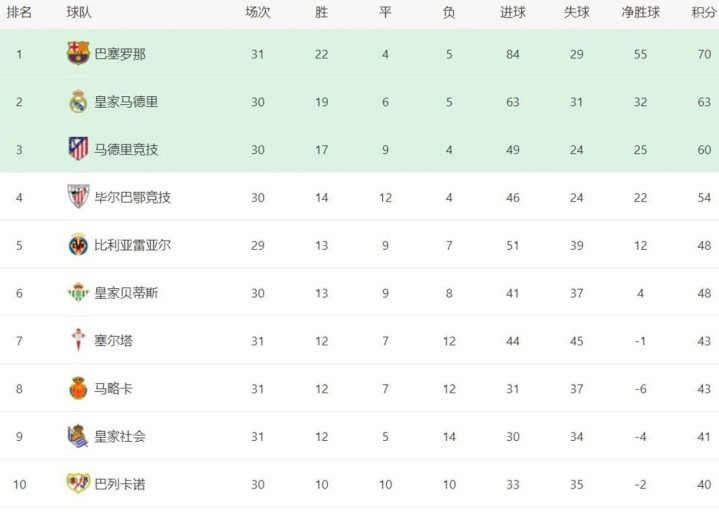Click the Real Madrid club crest

coord(78,102)
